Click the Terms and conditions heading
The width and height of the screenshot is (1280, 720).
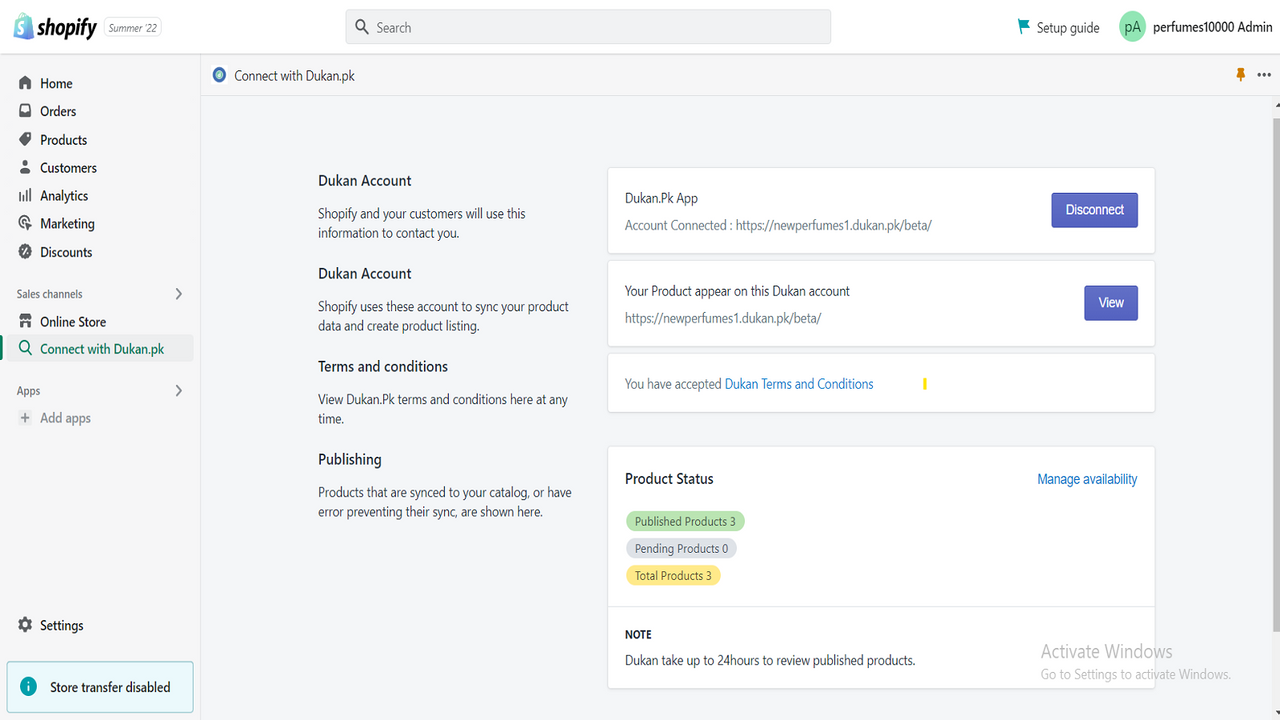tap(383, 366)
